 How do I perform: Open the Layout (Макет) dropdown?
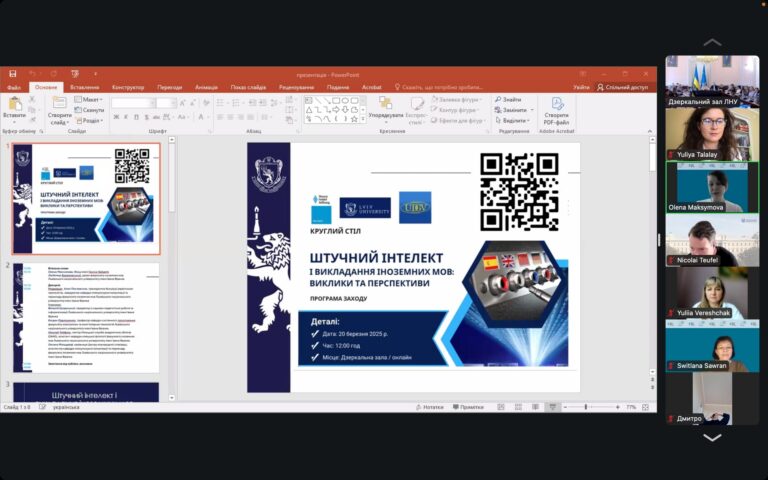tap(88, 99)
